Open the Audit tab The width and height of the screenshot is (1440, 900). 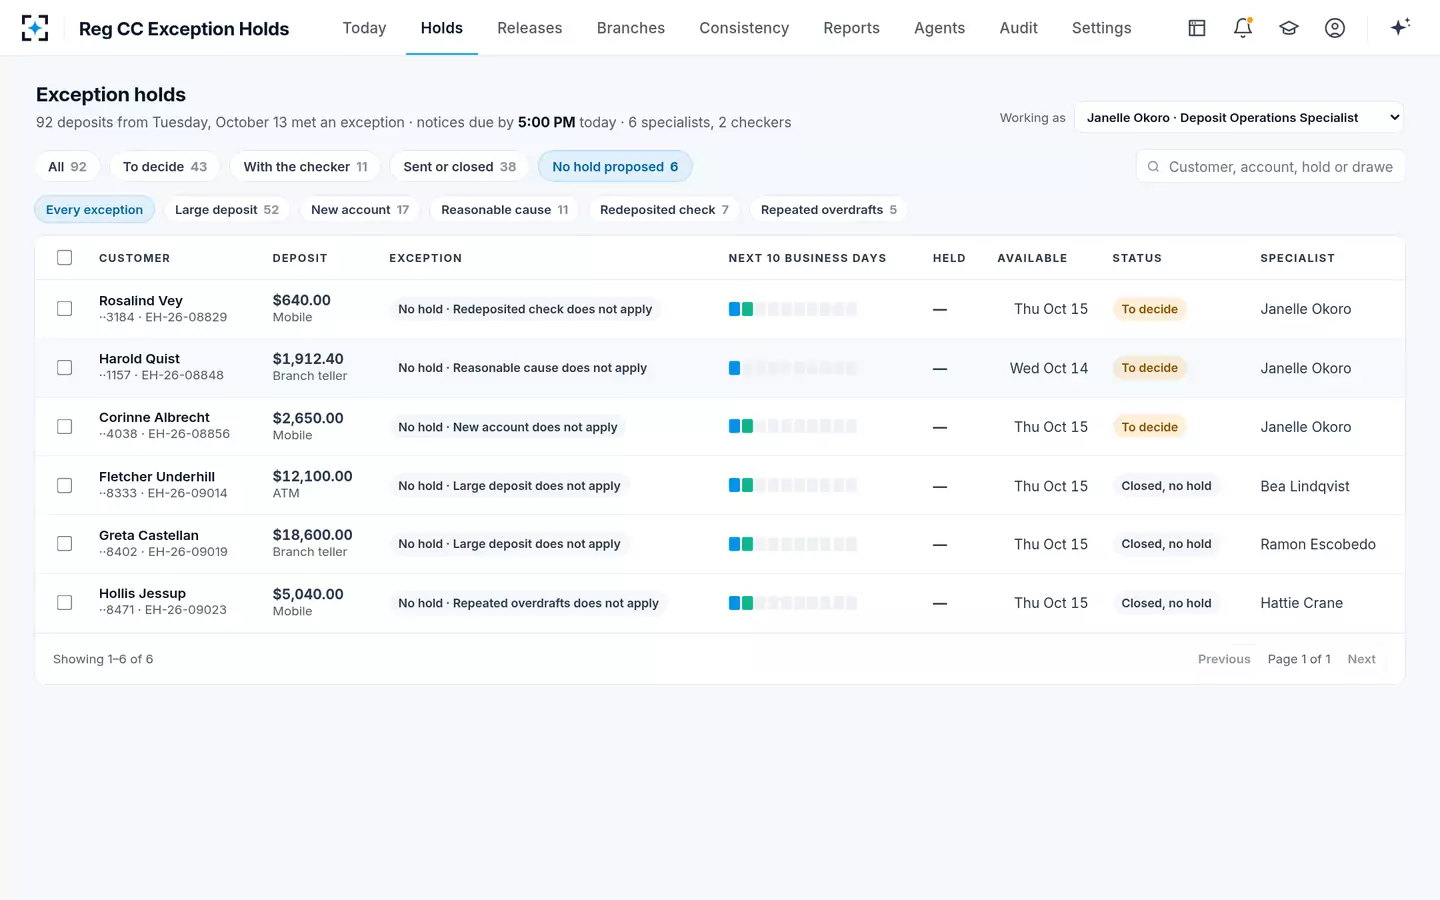tap(1019, 28)
